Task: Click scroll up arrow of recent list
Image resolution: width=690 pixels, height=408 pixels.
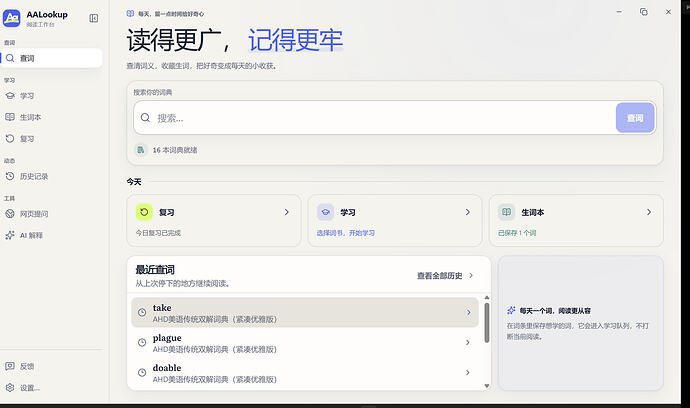Action: coord(487,298)
